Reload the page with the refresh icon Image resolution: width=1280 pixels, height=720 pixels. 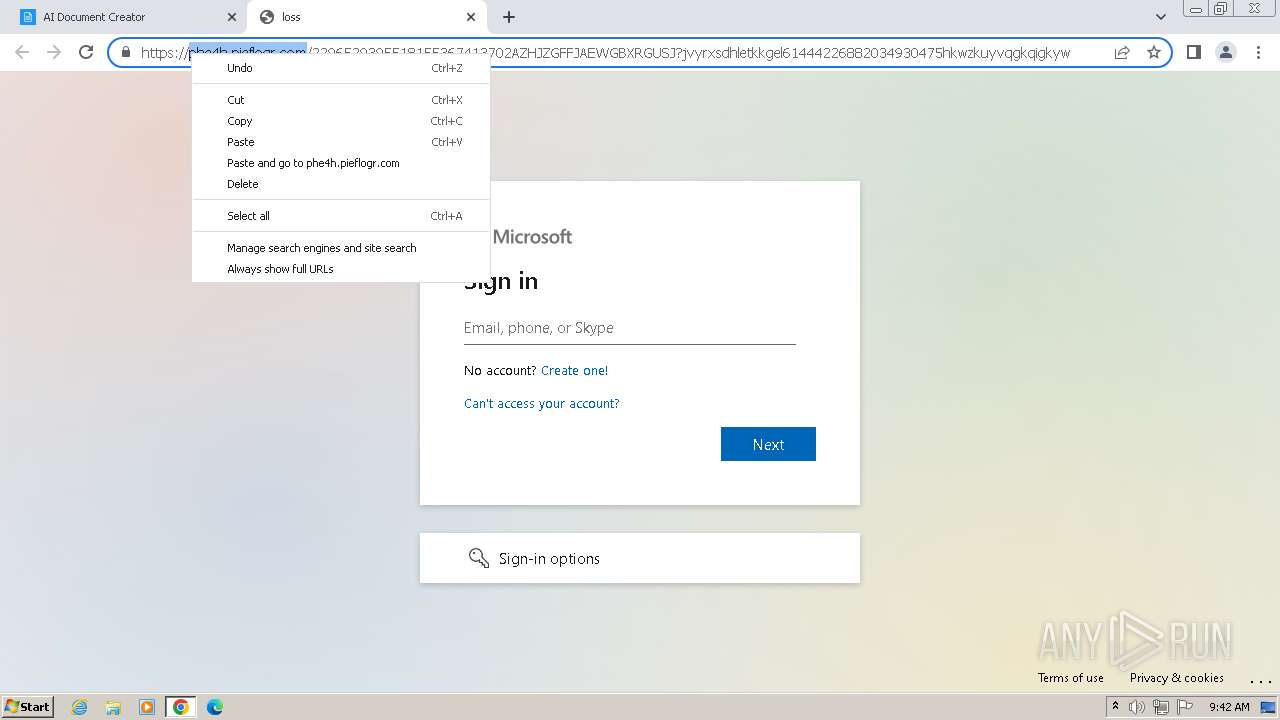pyautogui.click(x=86, y=52)
